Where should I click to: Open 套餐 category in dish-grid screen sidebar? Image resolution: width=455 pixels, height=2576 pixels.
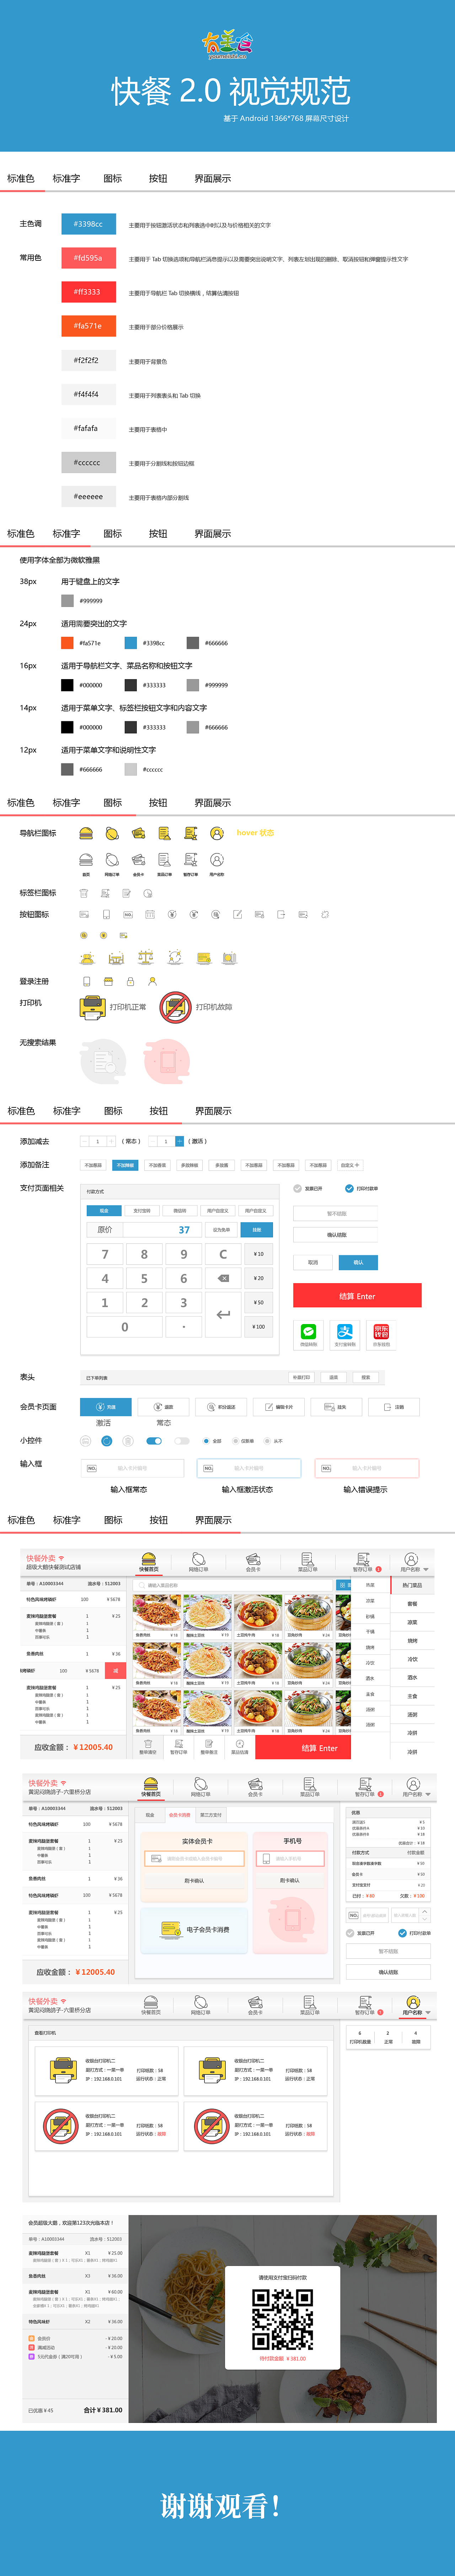pyautogui.click(x=412, y=1604)
